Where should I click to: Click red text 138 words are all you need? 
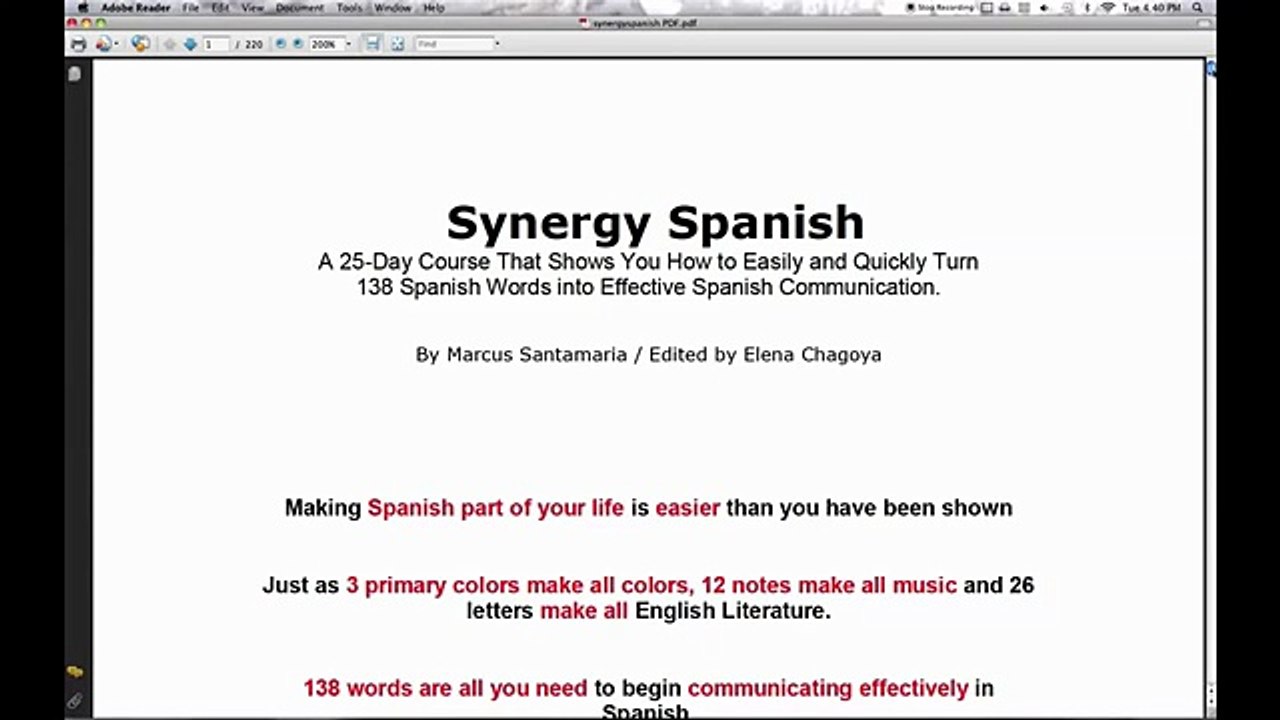445,688
